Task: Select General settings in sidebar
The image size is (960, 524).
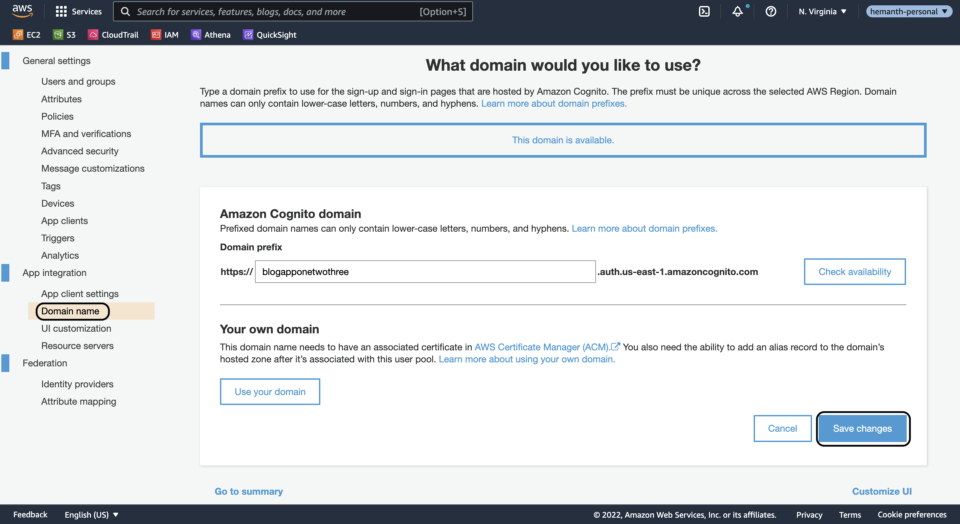Action: (x=56, y=61)
